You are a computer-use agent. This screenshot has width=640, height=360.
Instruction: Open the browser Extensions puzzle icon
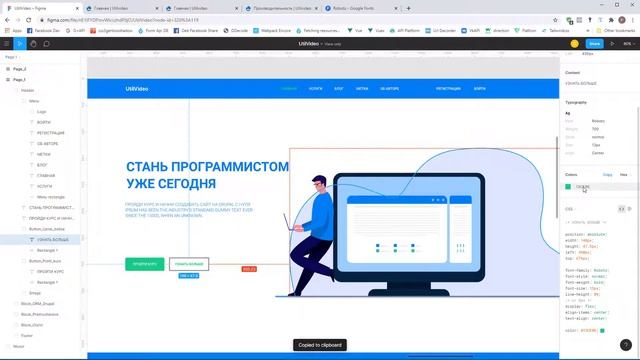click(611, 20)
